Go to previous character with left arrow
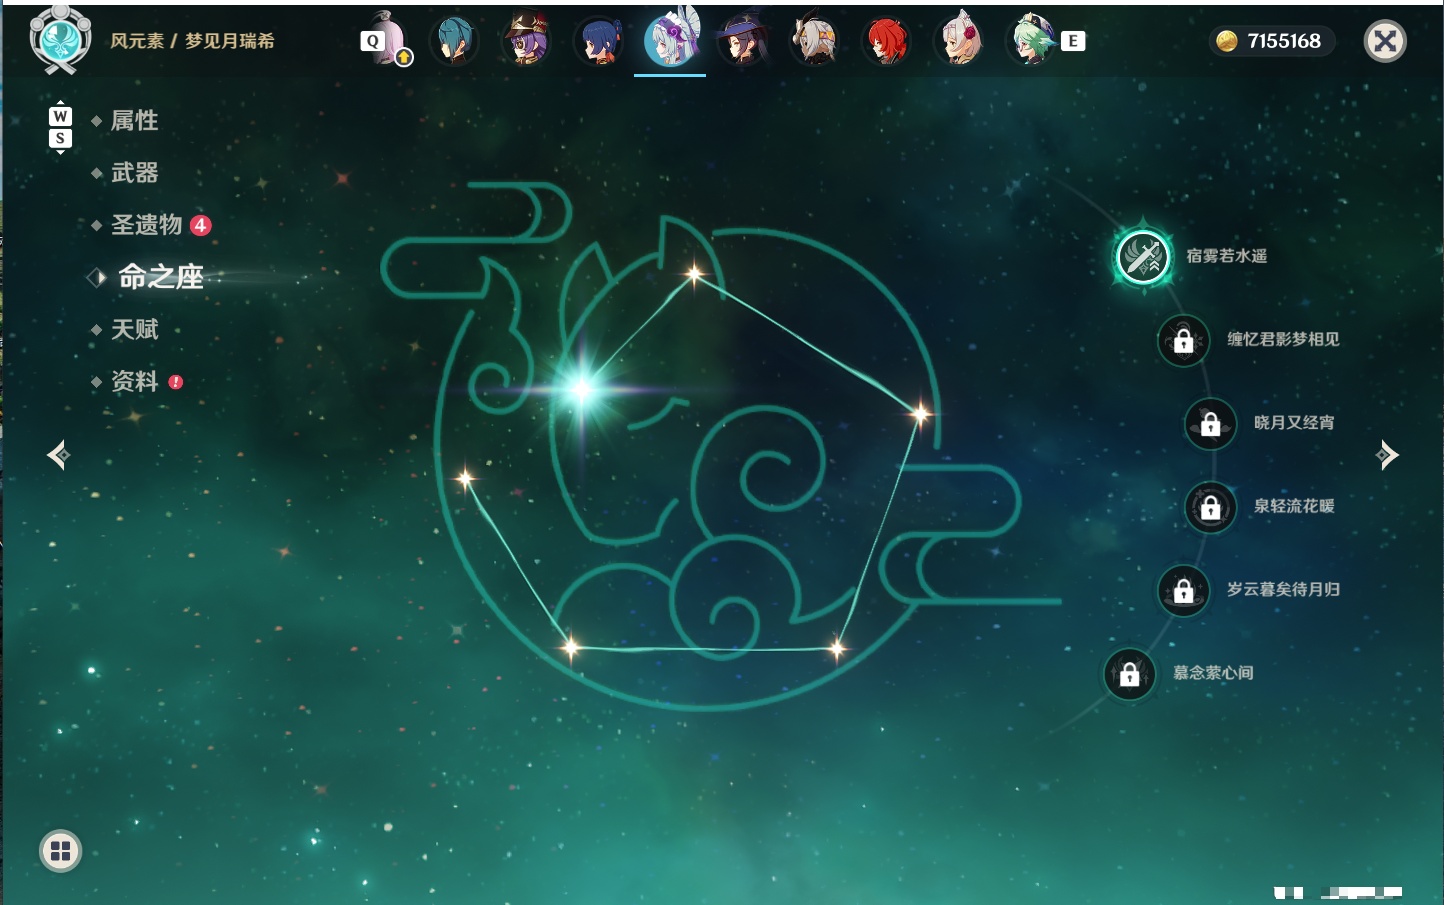This screenshot has width=1444, height=905. coord(58,455)
